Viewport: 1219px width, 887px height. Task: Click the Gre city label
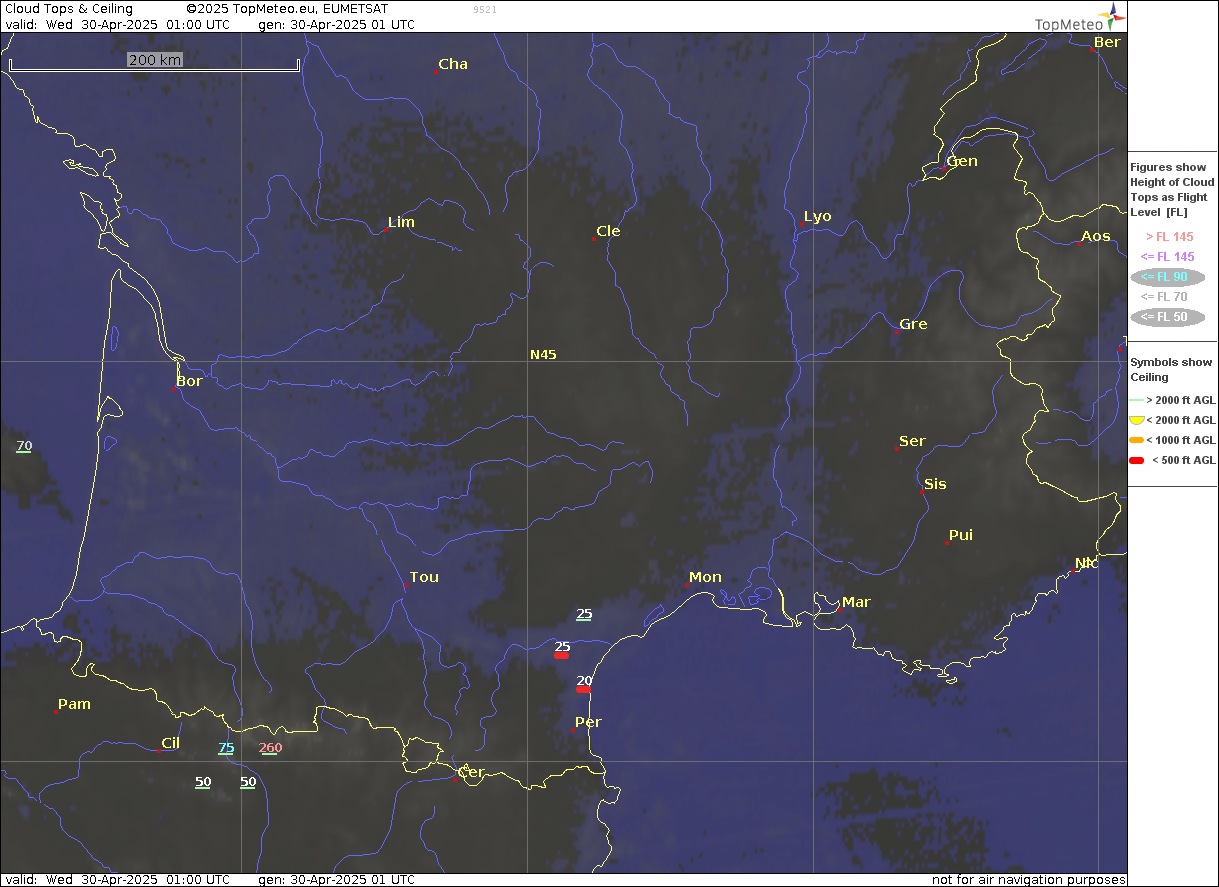click(x=913, y=324)
